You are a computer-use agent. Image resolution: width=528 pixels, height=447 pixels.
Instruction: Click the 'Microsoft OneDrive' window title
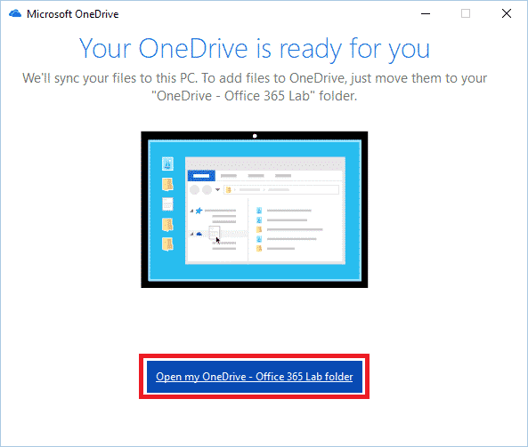point(73,14)
